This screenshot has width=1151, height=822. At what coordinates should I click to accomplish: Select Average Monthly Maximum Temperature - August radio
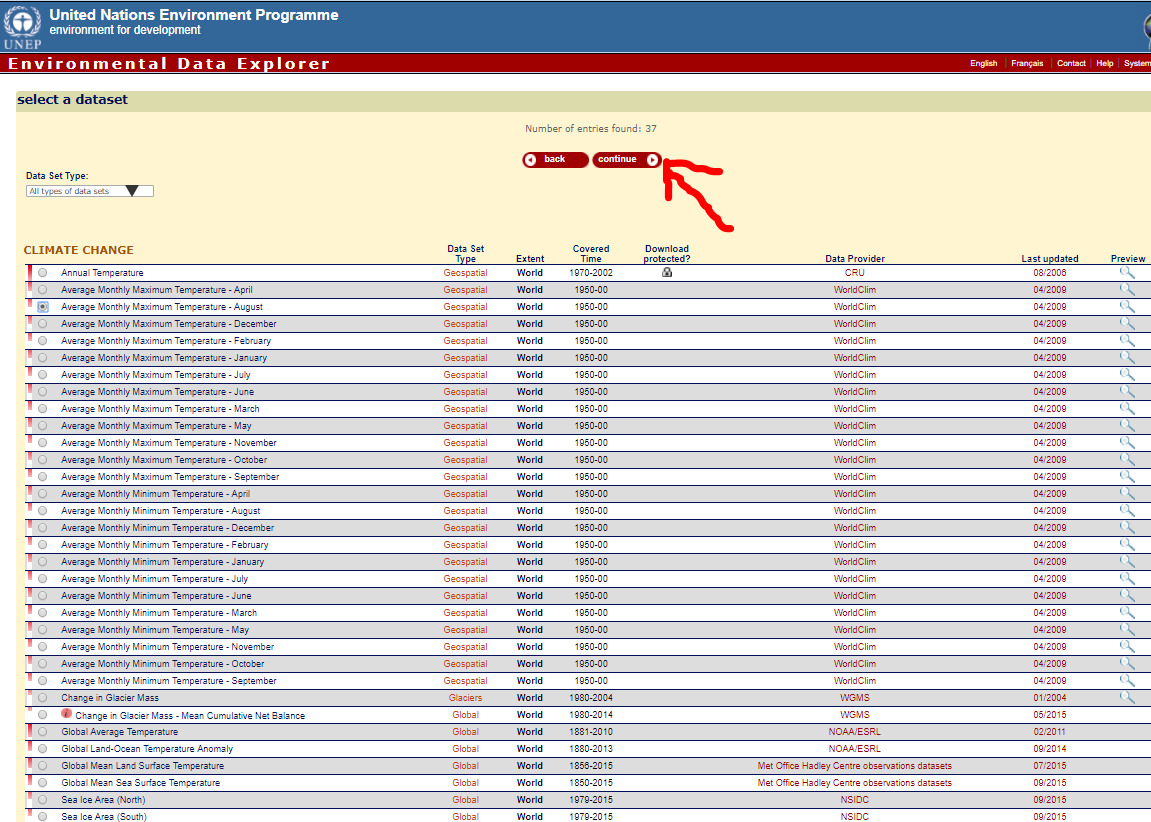click(x=43, y=307)
